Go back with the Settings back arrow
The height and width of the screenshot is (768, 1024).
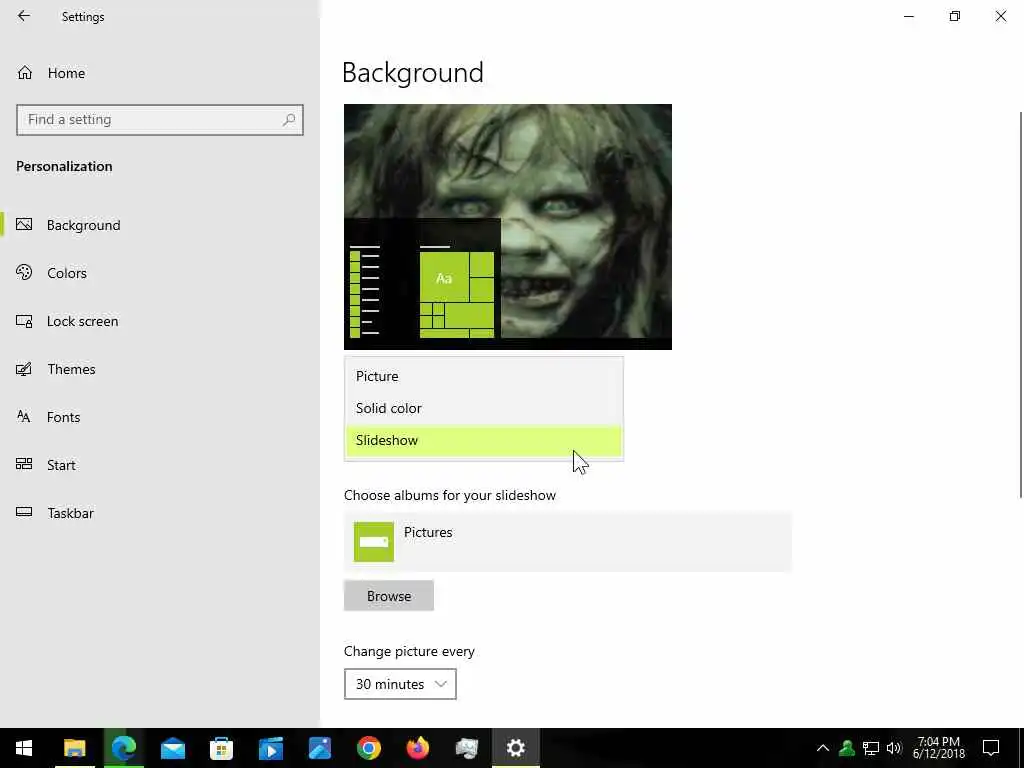(x=24, y=16)
